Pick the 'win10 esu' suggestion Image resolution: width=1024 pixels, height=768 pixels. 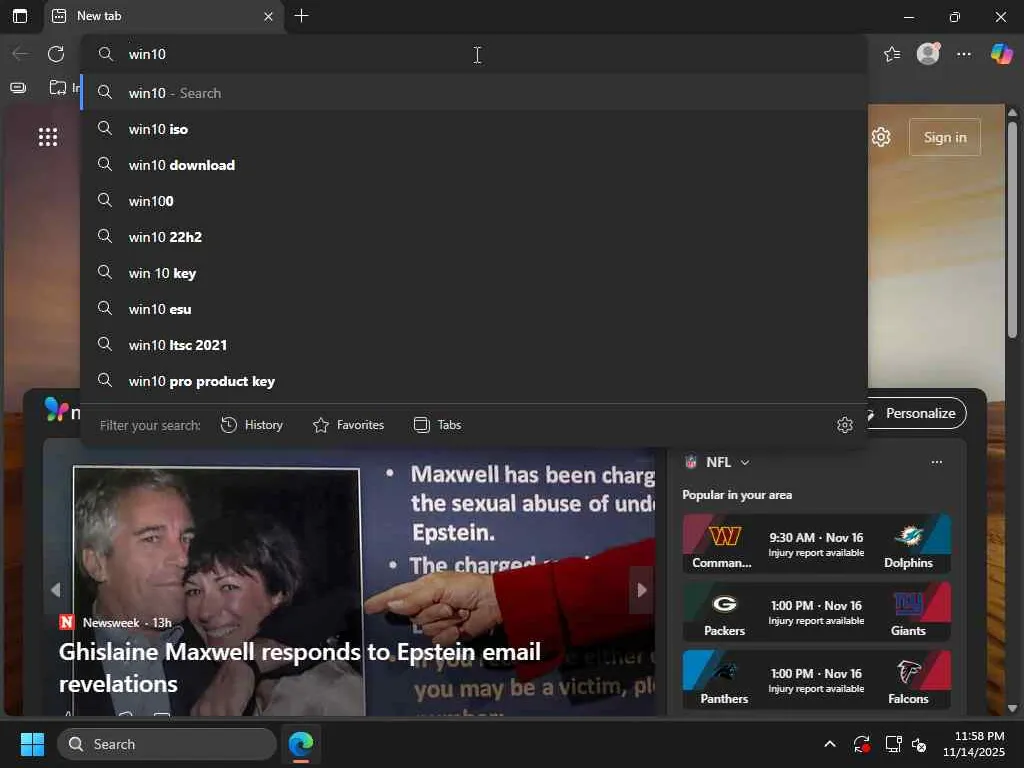[x=474, y=309]
